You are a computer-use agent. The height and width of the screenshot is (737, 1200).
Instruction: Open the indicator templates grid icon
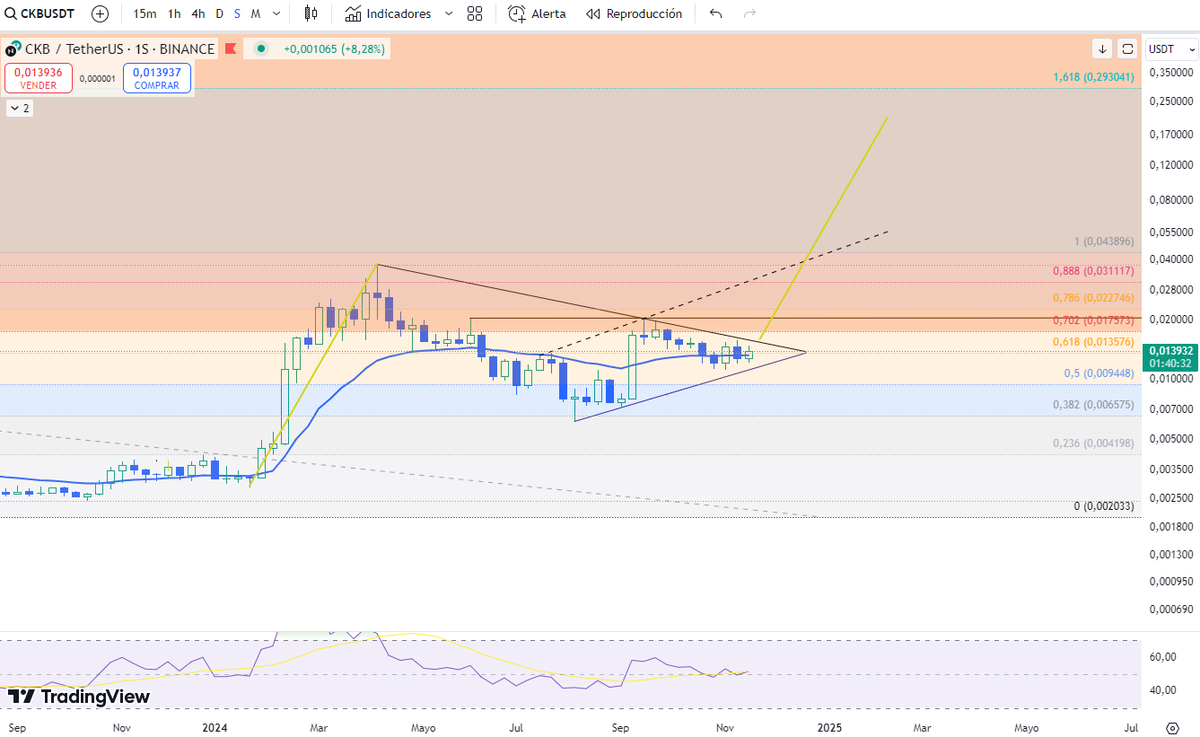coord(474,14)
